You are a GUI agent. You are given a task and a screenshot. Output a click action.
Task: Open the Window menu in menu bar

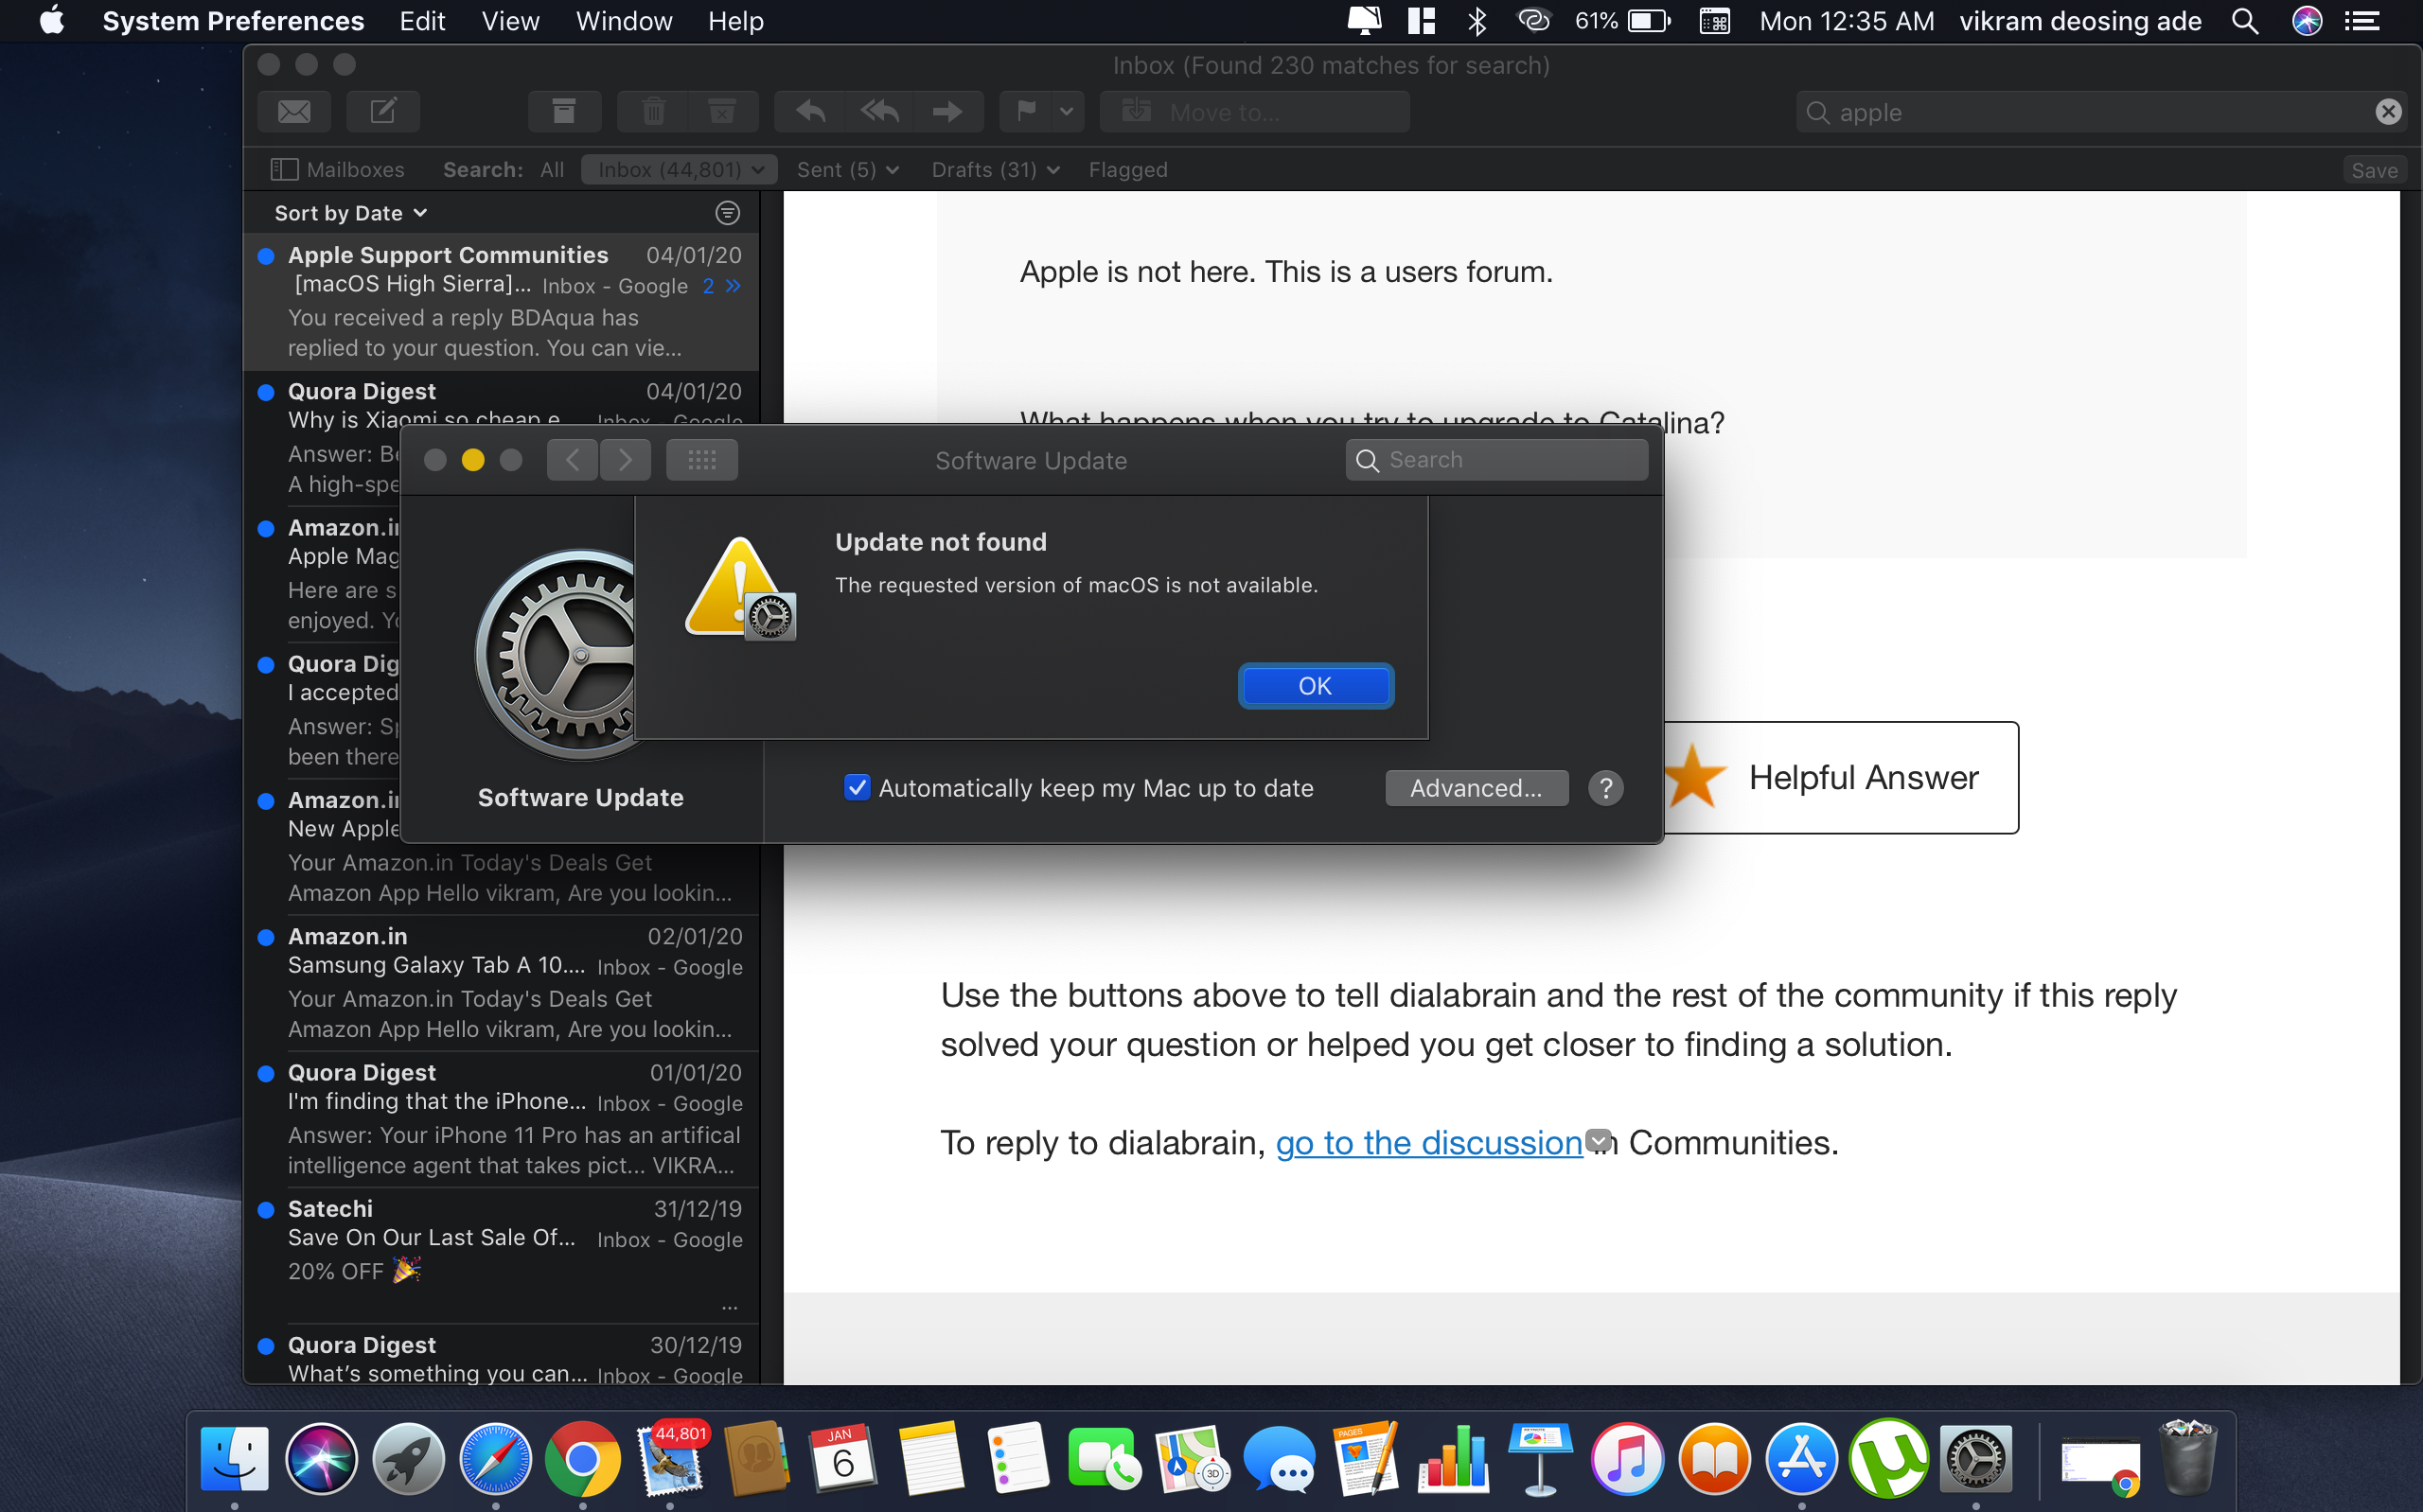(623, 21)
